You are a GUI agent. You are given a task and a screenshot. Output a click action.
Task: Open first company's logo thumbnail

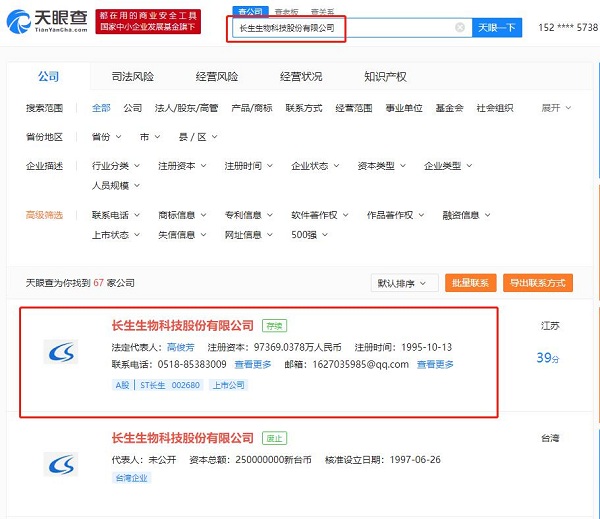(x=61, y=352)
